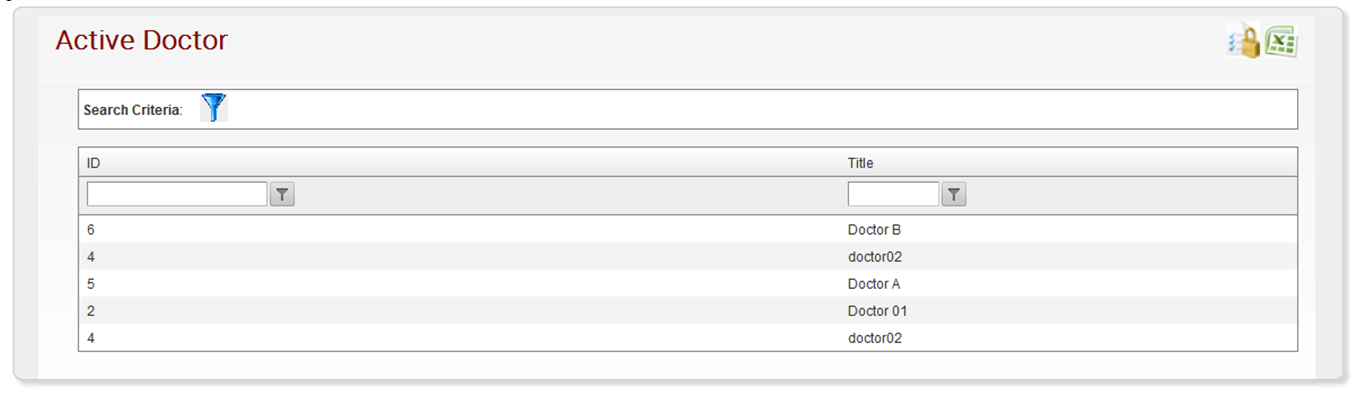Viewport: 1357px width, 397px height.
Task: Click the padlock checklist permissions icon
Action: 1244,41
